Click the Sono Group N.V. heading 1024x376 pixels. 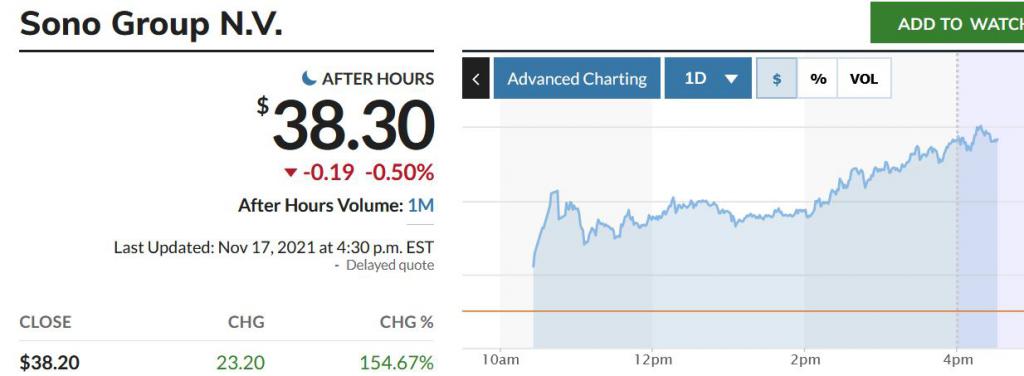coord(151,24)
